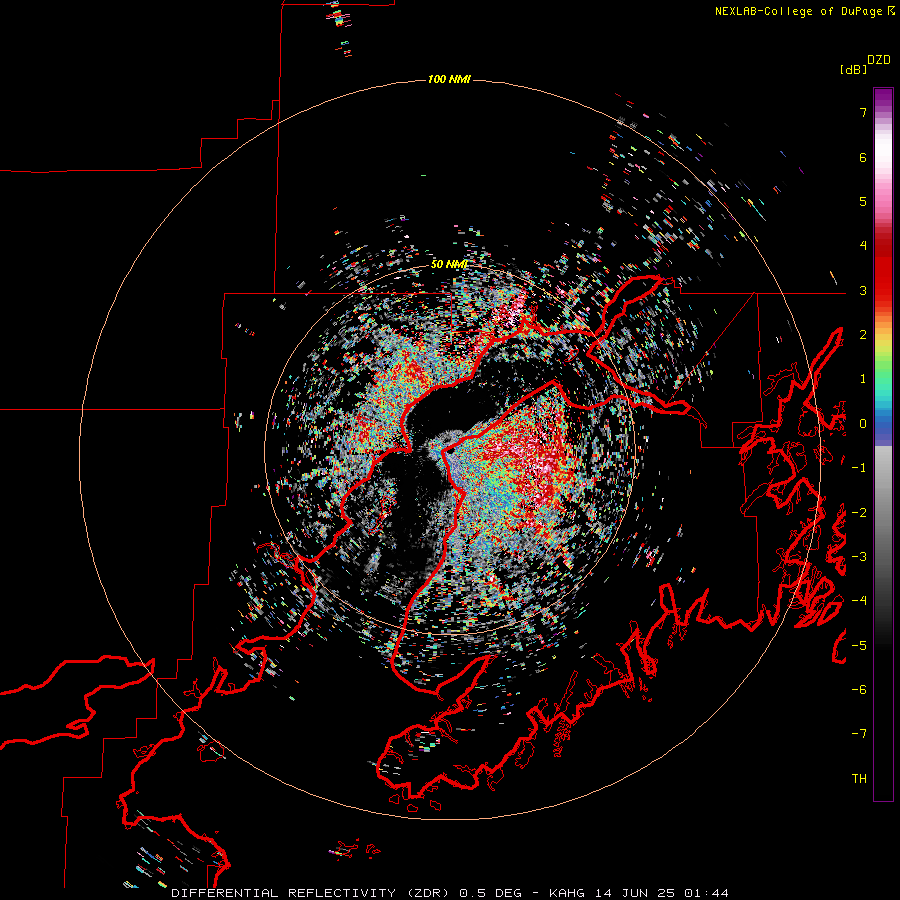Click the [dB] units label

[x=853, y=69]
